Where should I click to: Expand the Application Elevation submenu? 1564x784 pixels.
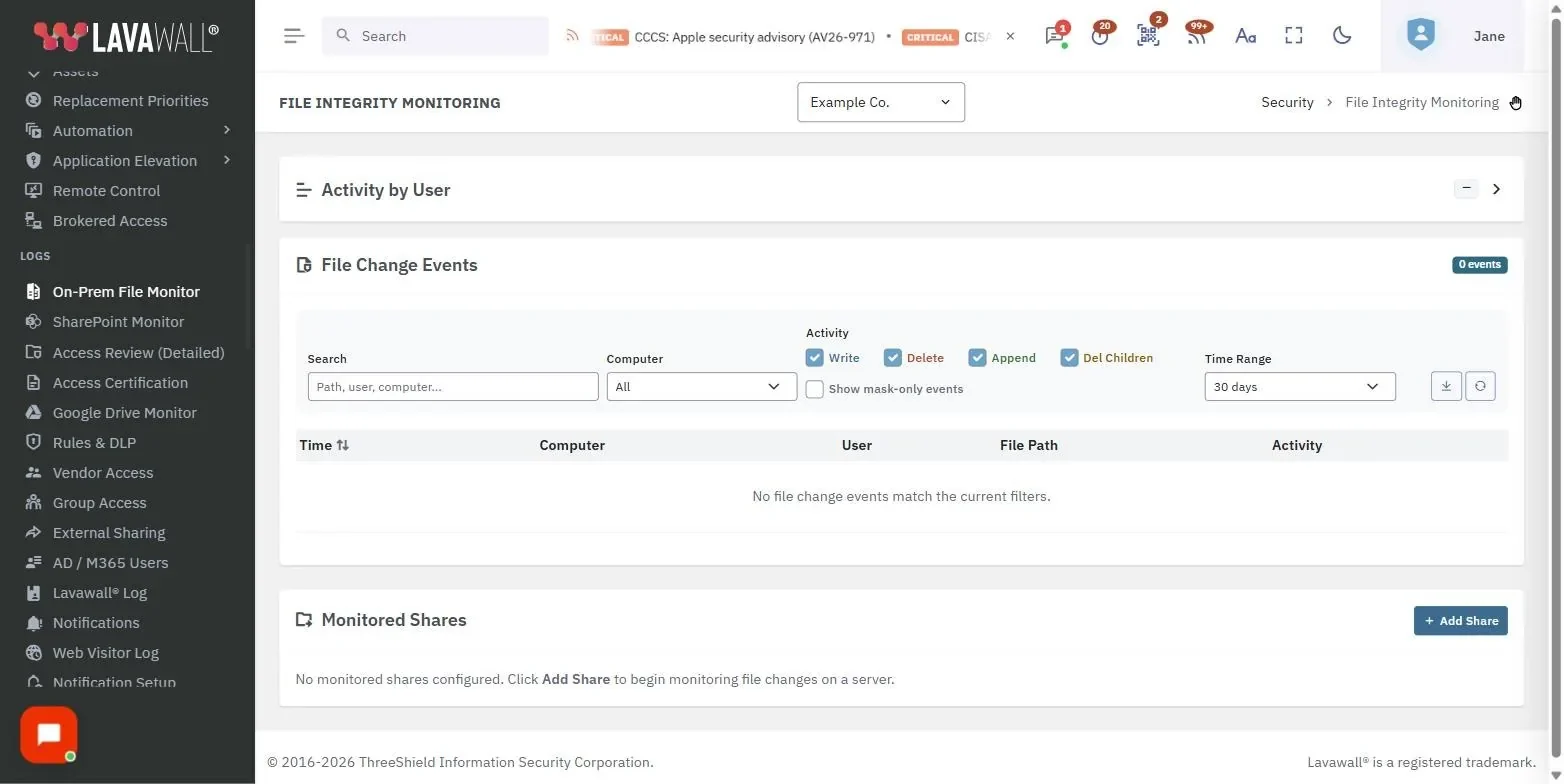pyautogui.click(x=227, y=160)
